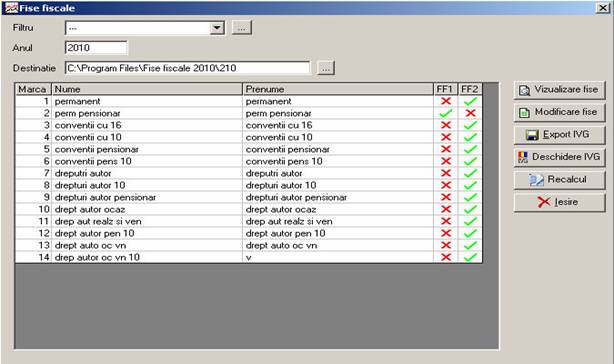Toggle FF1 X for drept auto oc vn
The width and height of the screenshot is (614, 364).
[x=446, y=245]
